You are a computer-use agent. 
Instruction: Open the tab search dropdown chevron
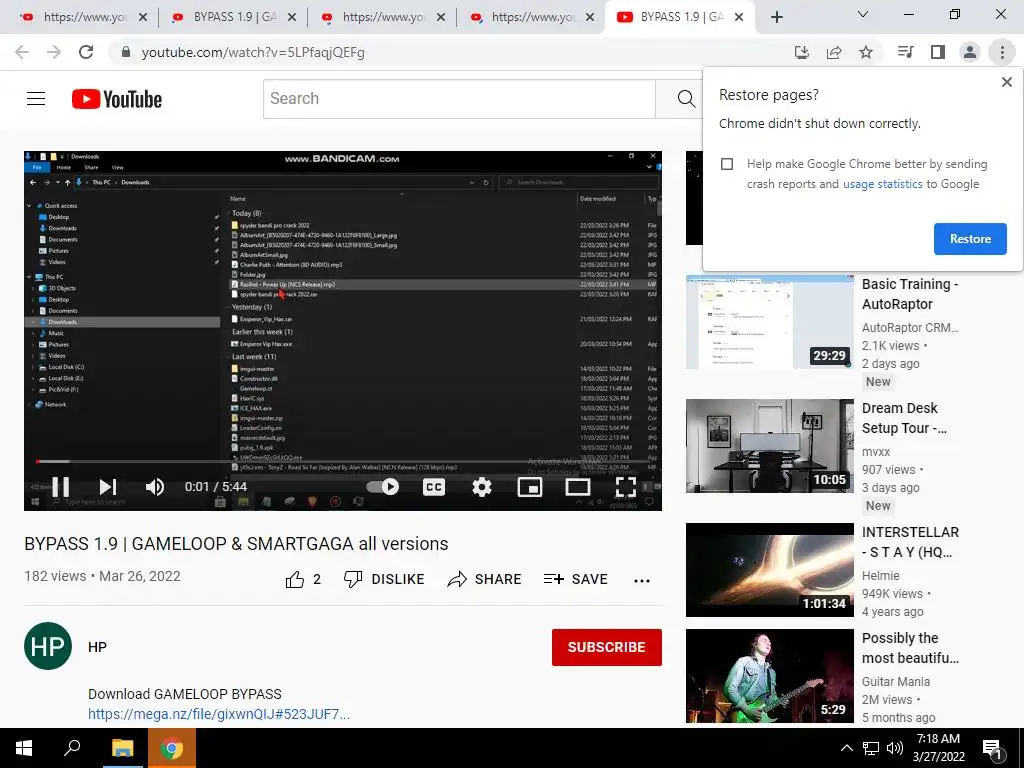[x=863, y=14]
